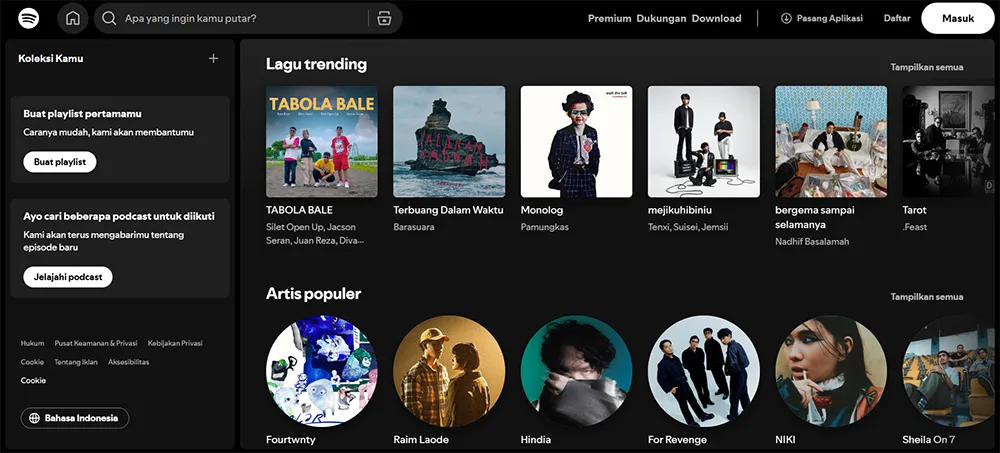
Task: Click the Daftar sign-up link
Action: pyautogui.click(x=897, y=19)
